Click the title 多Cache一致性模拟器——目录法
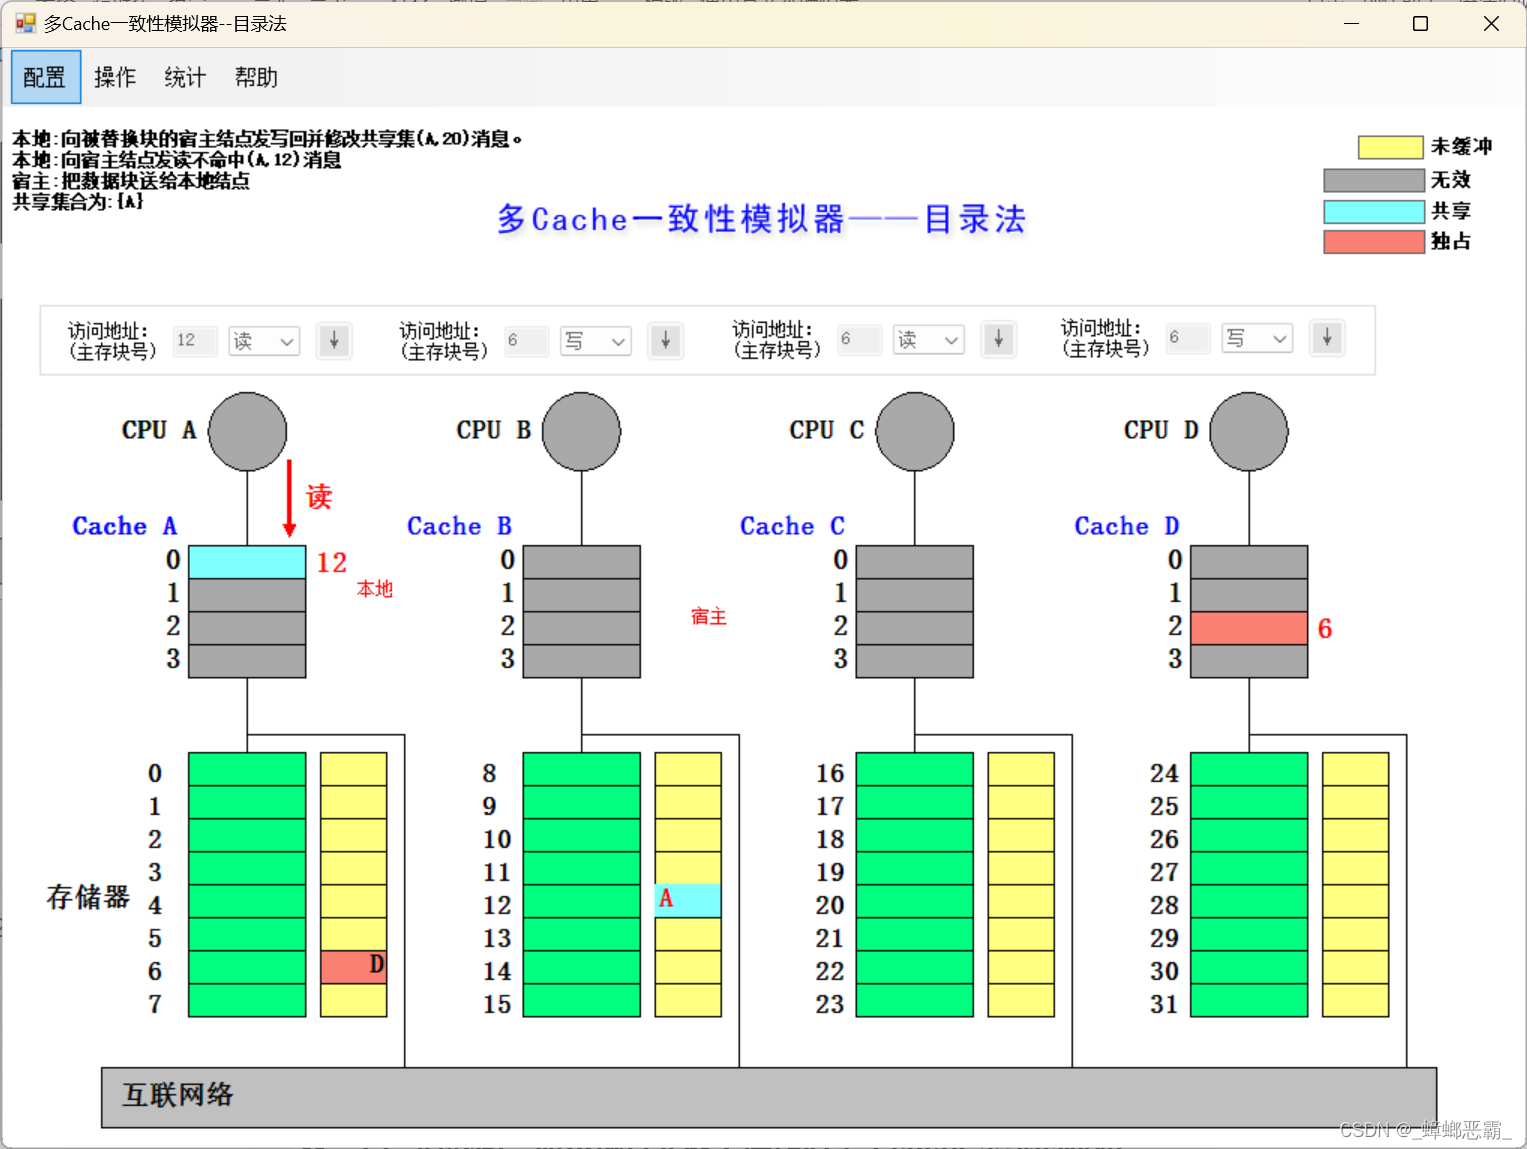The image size is (1527, 1149). pos(762,219)
